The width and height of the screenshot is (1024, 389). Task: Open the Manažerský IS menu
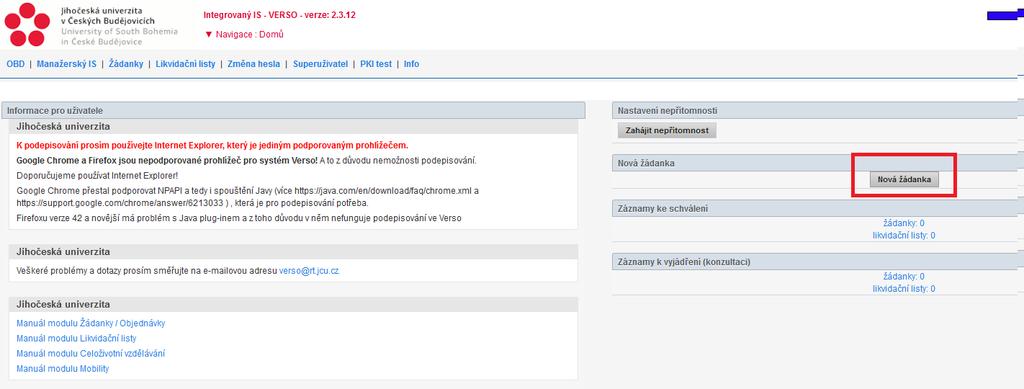[67, 64]
